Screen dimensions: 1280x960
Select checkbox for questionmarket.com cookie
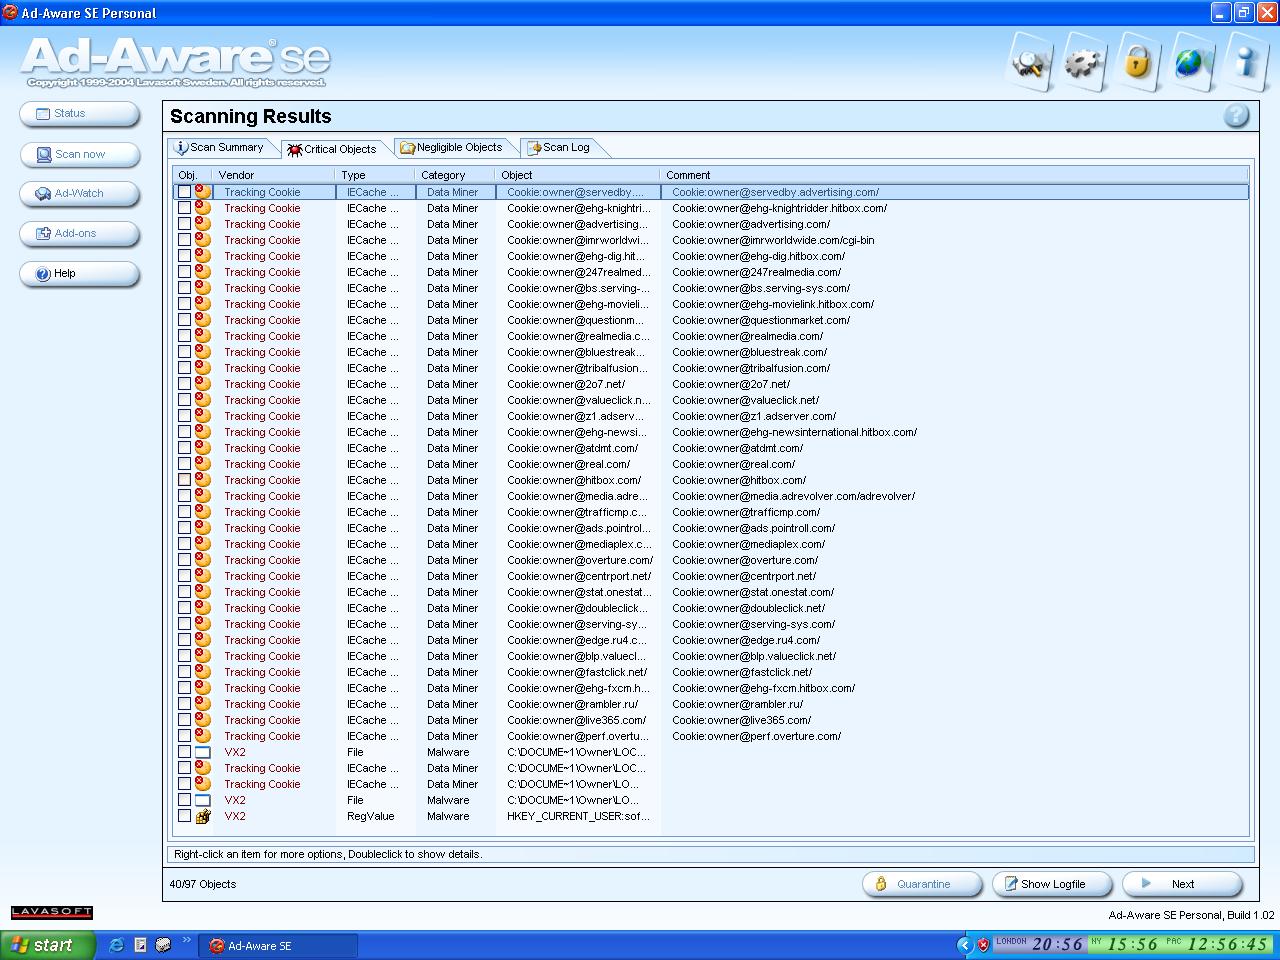pos(184,320)
